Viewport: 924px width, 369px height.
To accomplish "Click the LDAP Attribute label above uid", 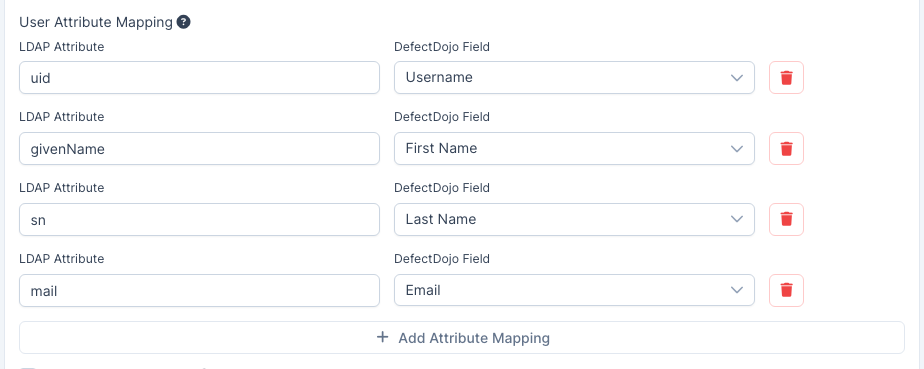I will (62, 47).
